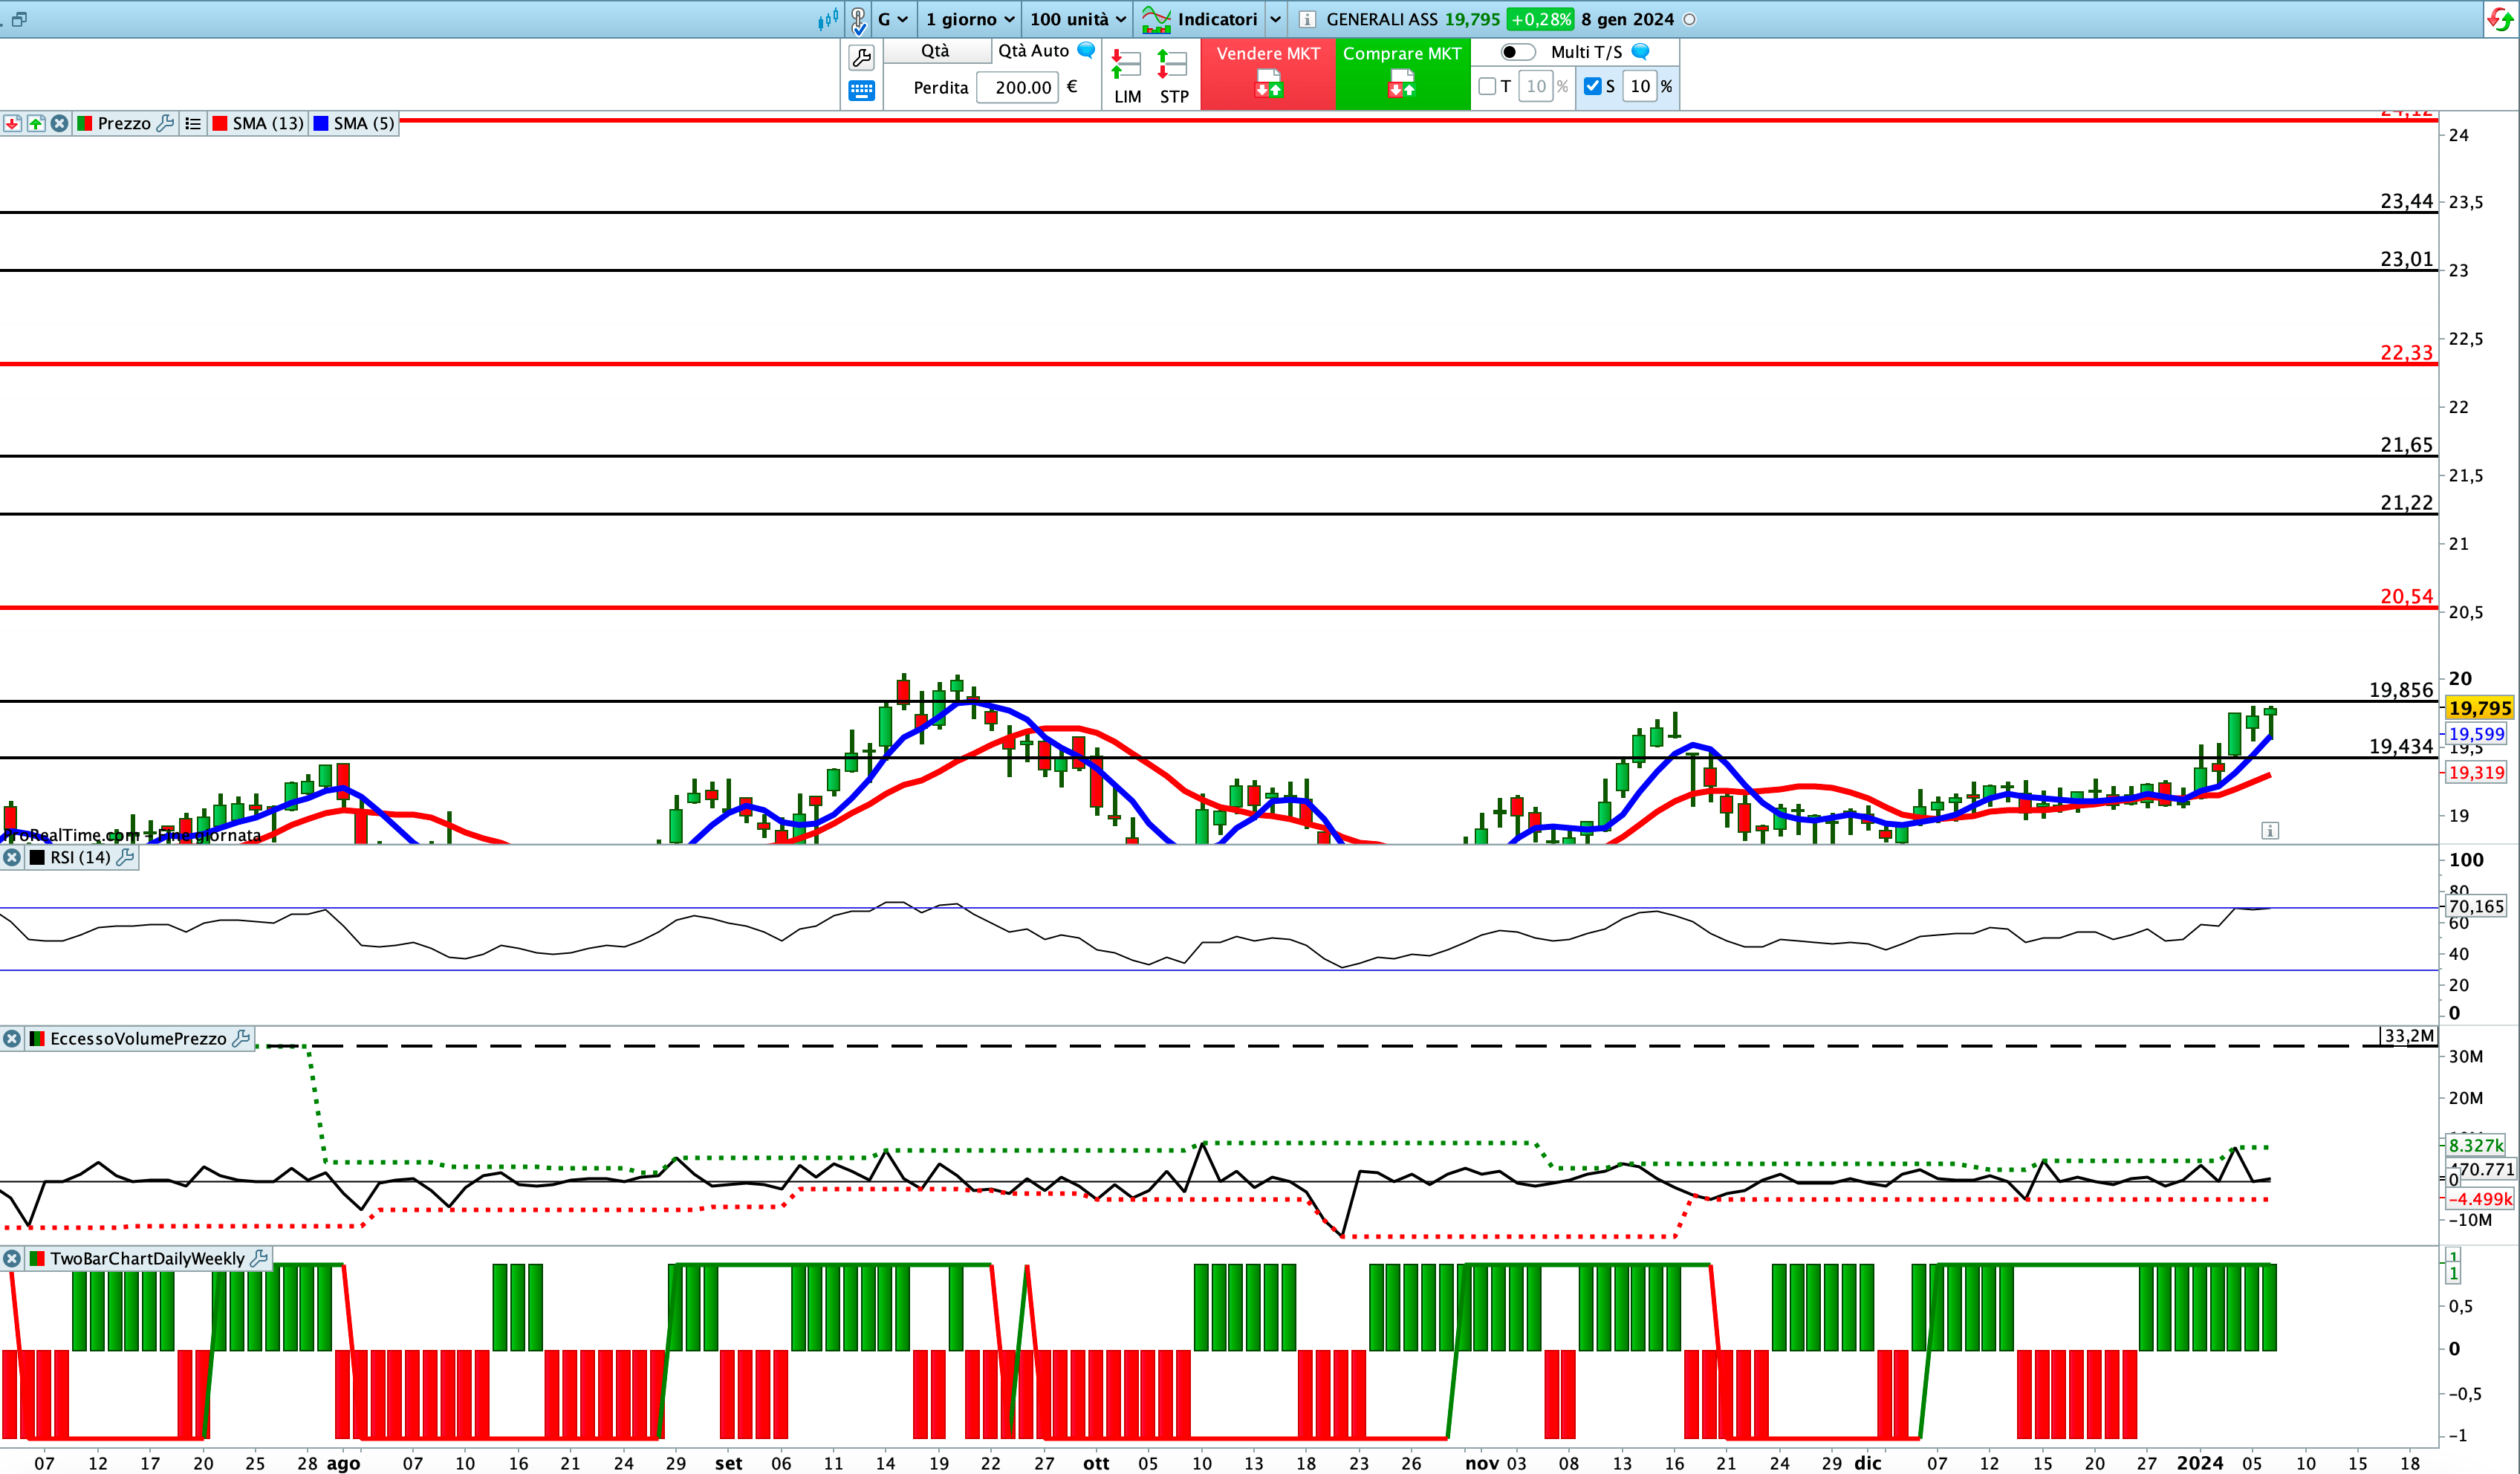This screenshot has width=2520, height=1474.
Task: Open the 100 unità dropdown
Action: [1077, 19]
